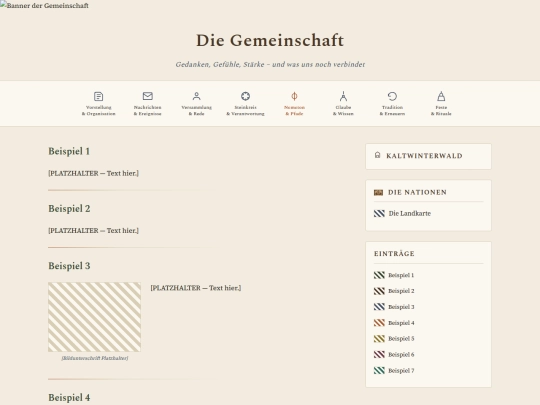Open the Versammlung person icon in navigation
540x405 pixels.
click(x=196, y=96)
